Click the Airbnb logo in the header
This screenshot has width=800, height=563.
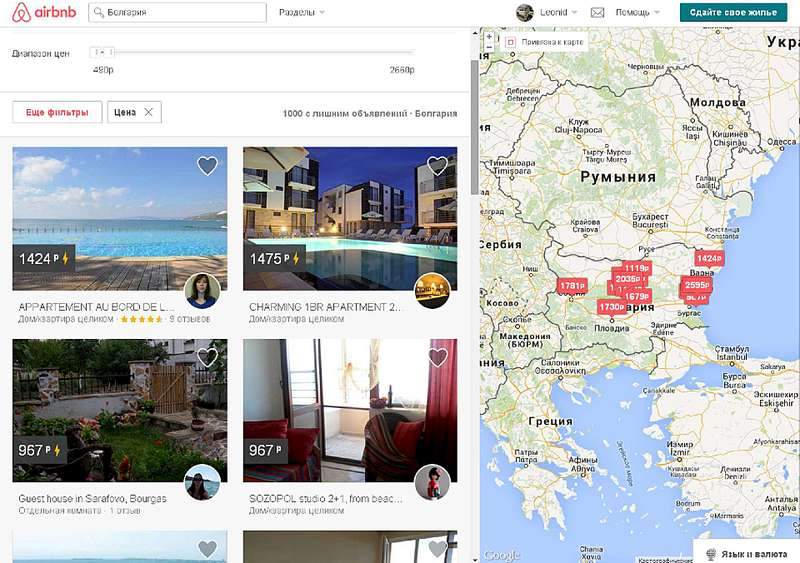click(x=44, y=12)
